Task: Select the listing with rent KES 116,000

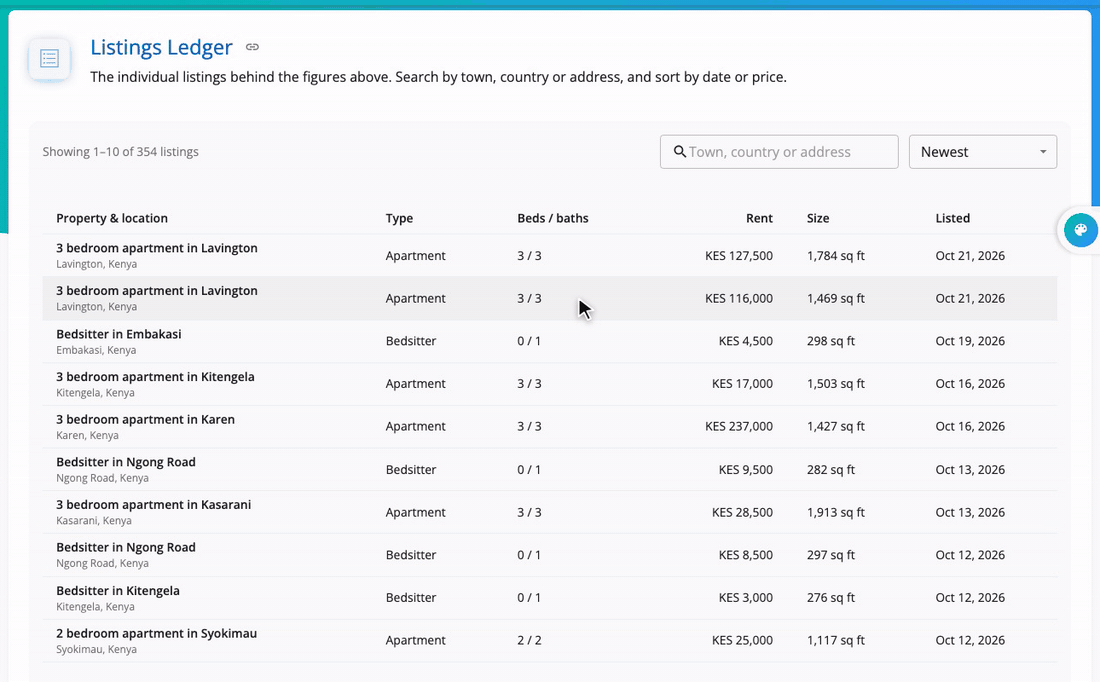Action: 549,298
